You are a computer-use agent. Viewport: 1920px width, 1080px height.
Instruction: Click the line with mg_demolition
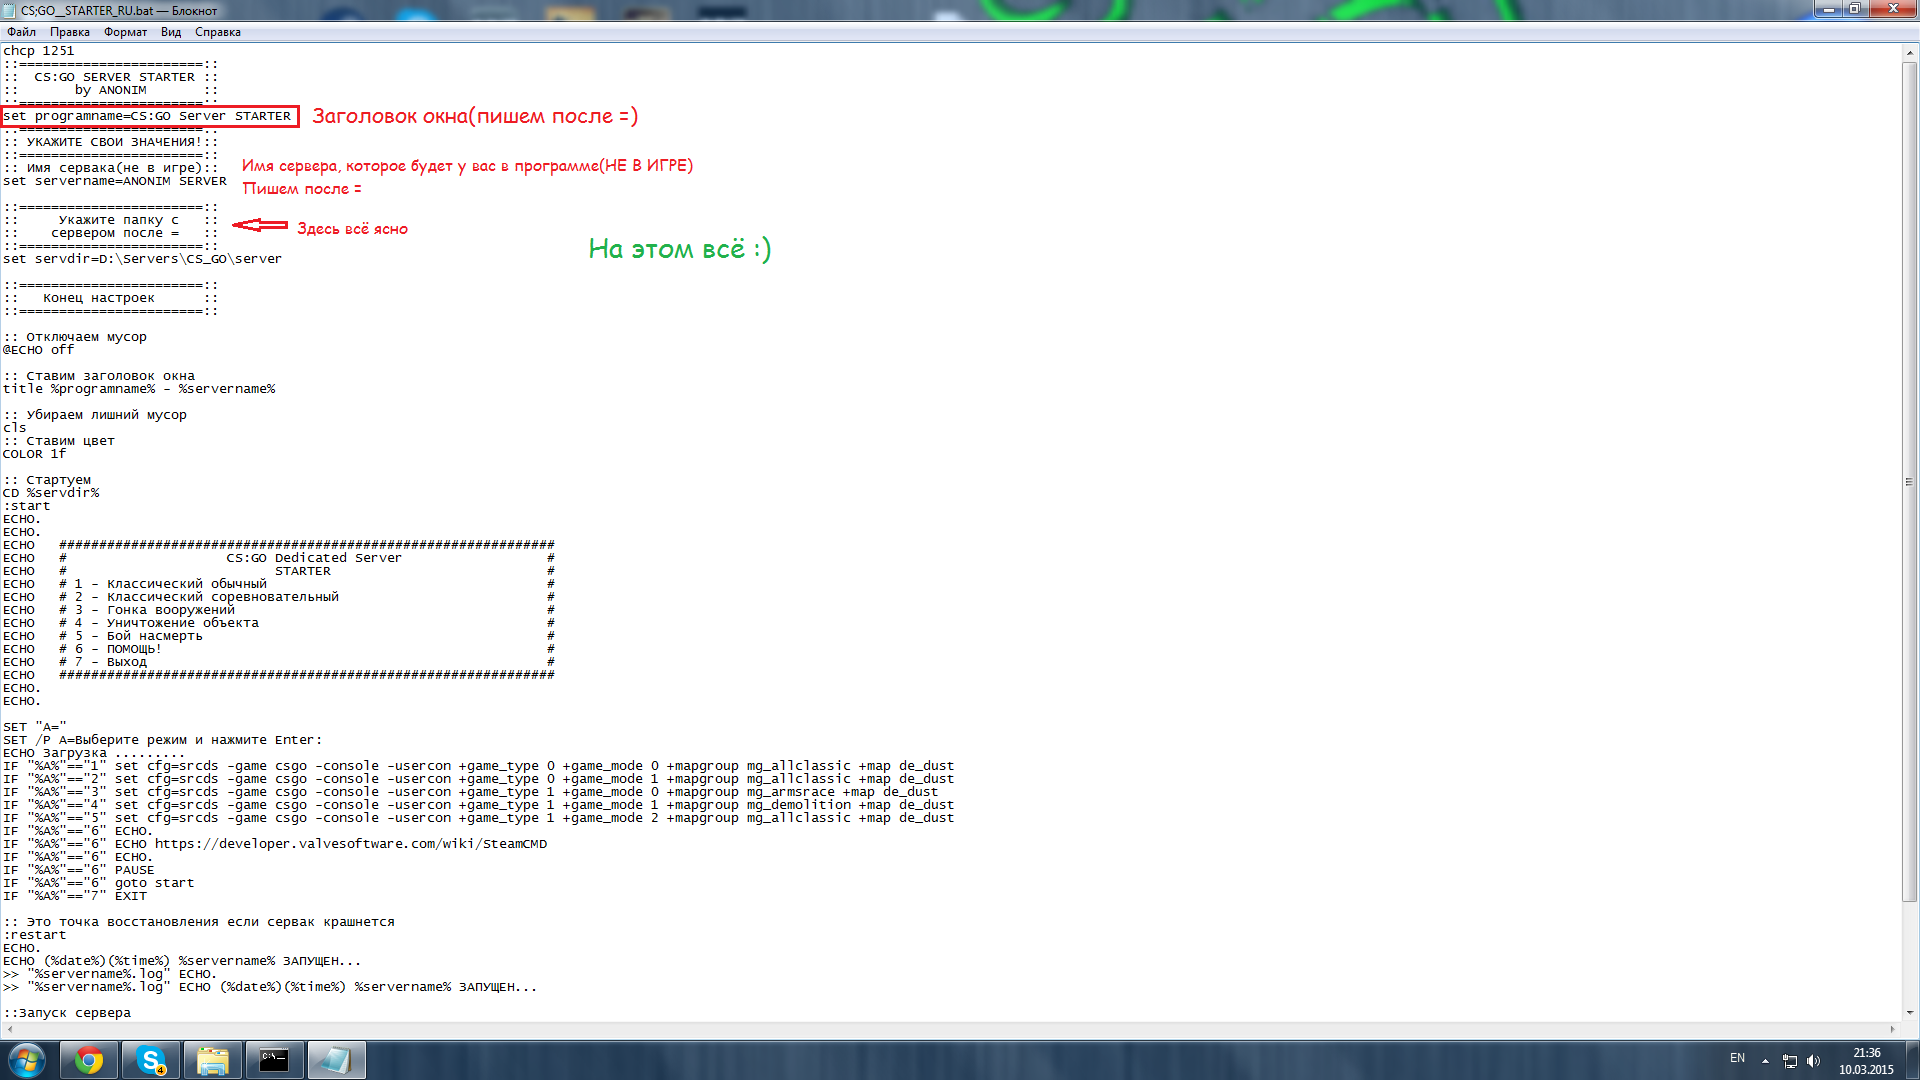[x=479, y=805]
